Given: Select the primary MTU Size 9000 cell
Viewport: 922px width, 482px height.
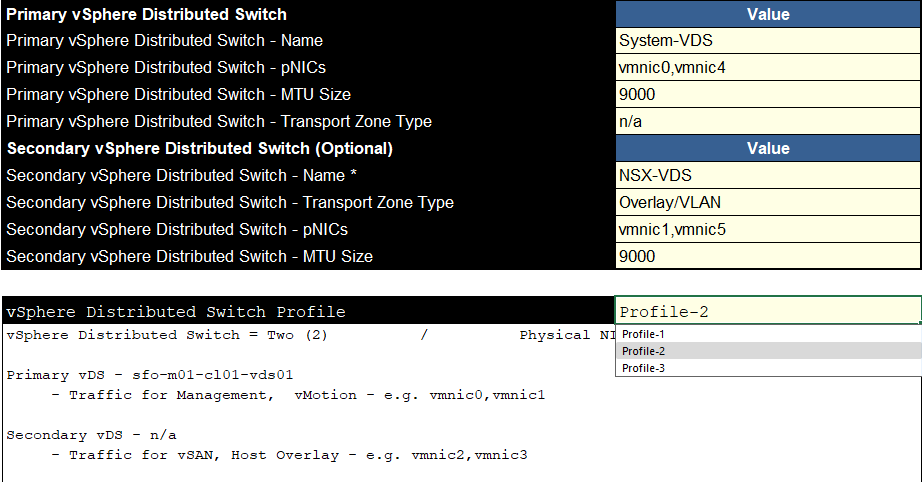Looking at the screenshot, I should pyautogui.click(x=768, y=95).
